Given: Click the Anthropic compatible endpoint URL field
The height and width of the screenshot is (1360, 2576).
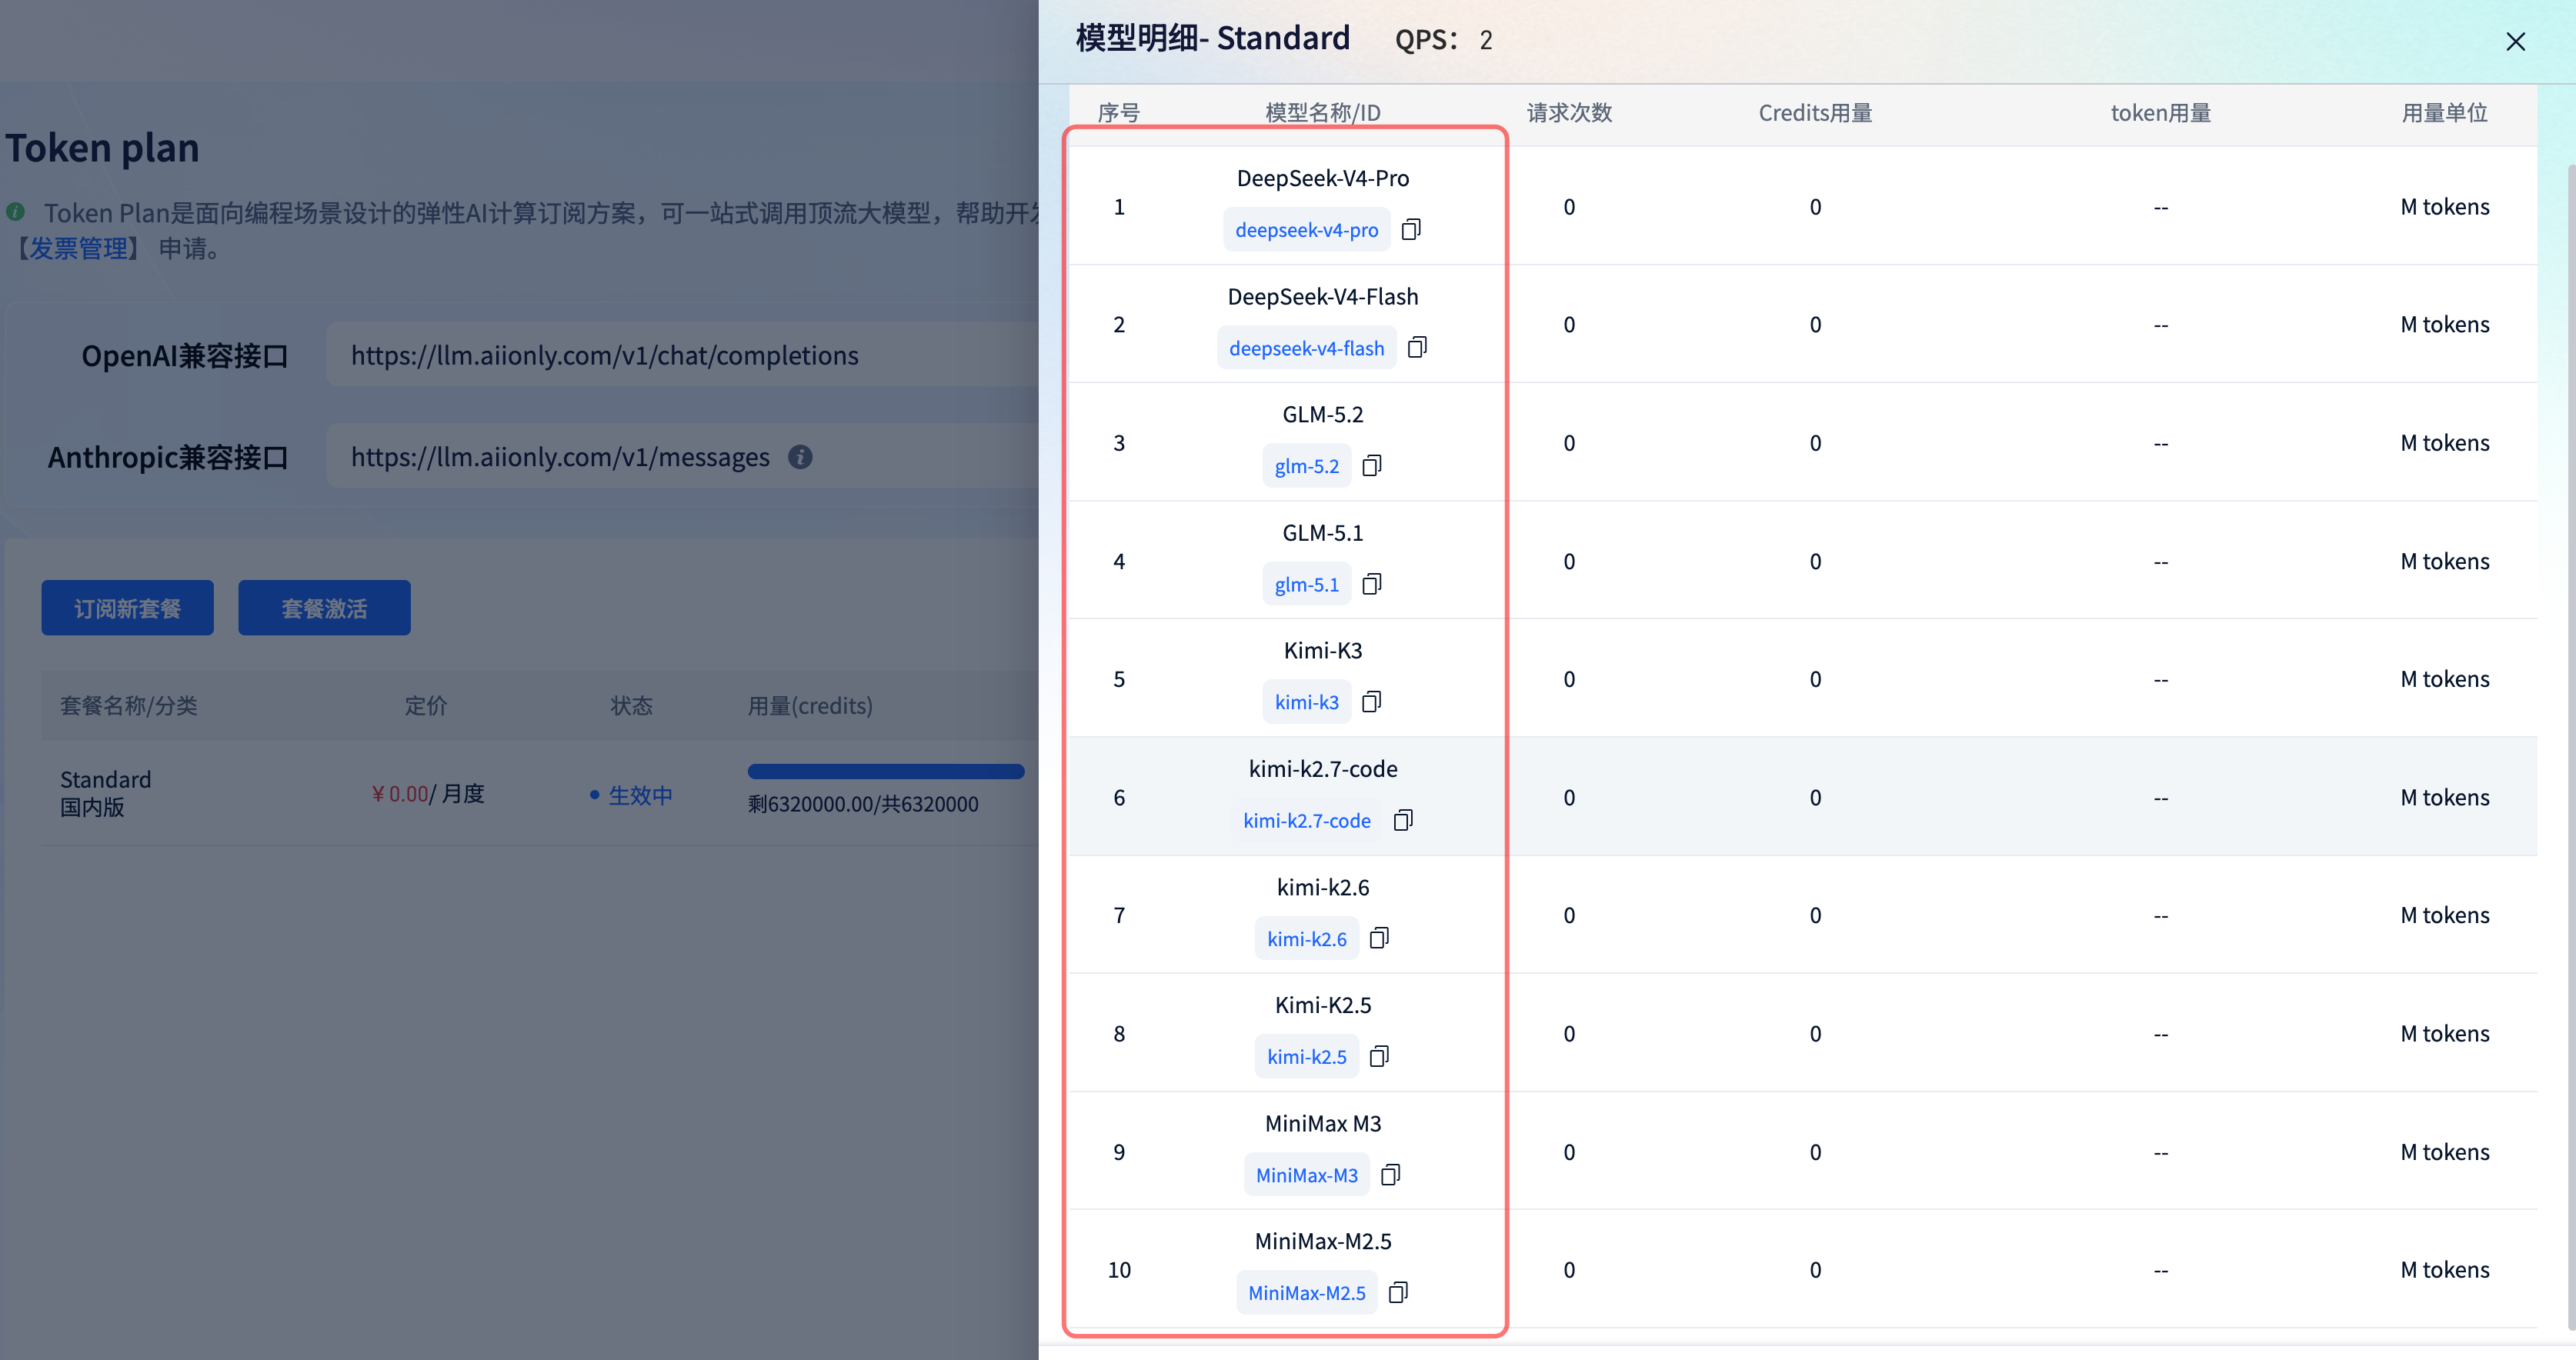Looking at the screenshot, I should [683, 457].
